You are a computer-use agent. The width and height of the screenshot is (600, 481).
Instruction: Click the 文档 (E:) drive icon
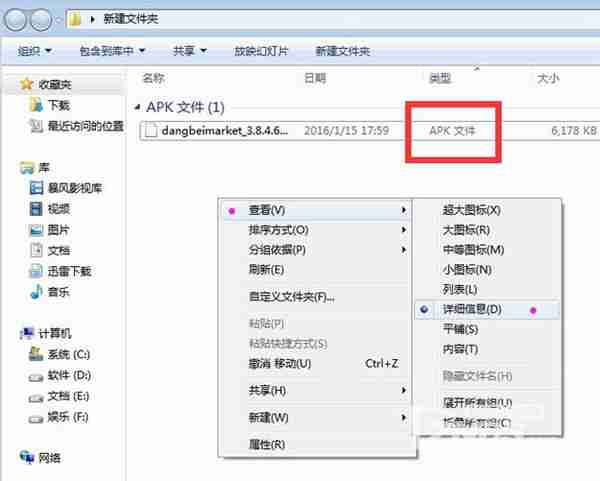point(36,398)
